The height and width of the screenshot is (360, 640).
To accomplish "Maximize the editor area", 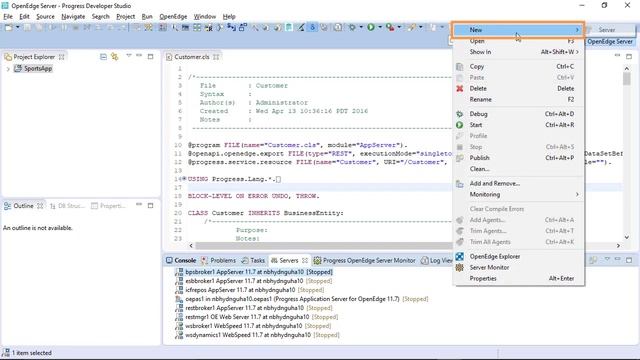I will tap(629, 56).
